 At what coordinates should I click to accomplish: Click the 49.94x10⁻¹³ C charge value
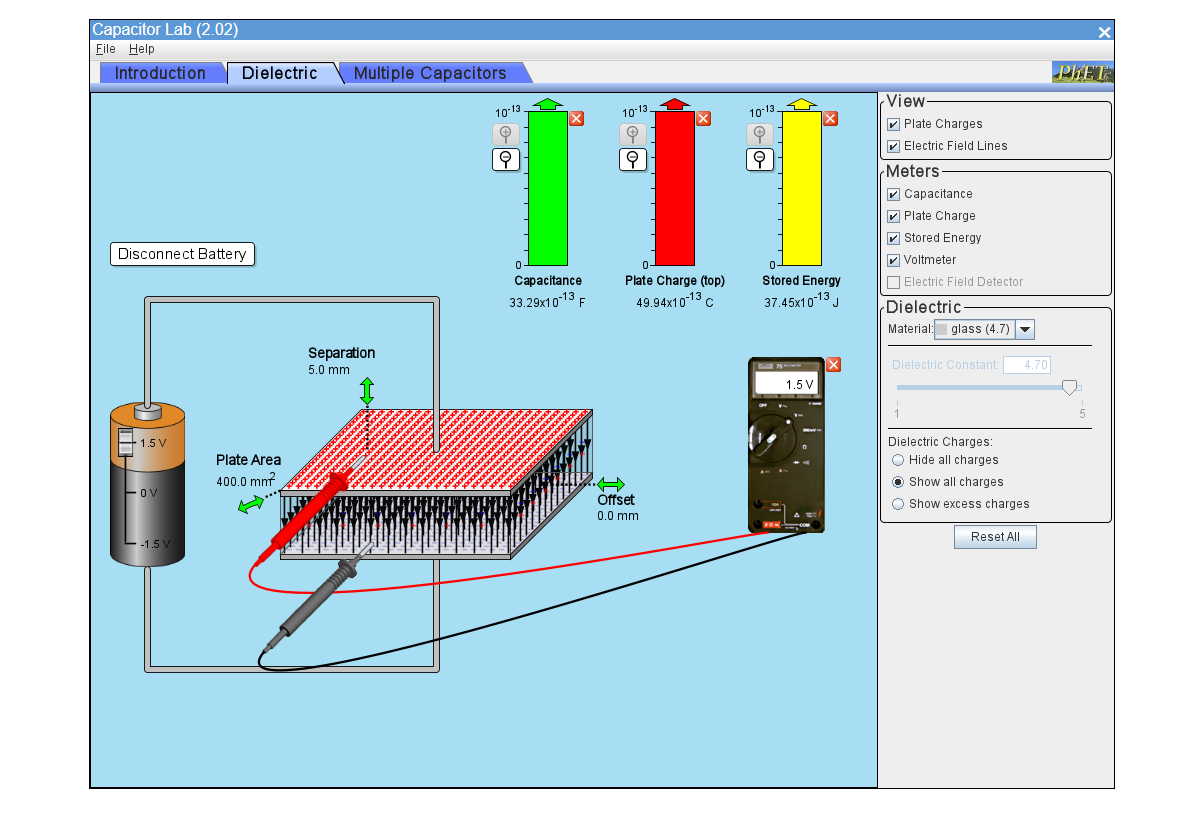[675, 301]
